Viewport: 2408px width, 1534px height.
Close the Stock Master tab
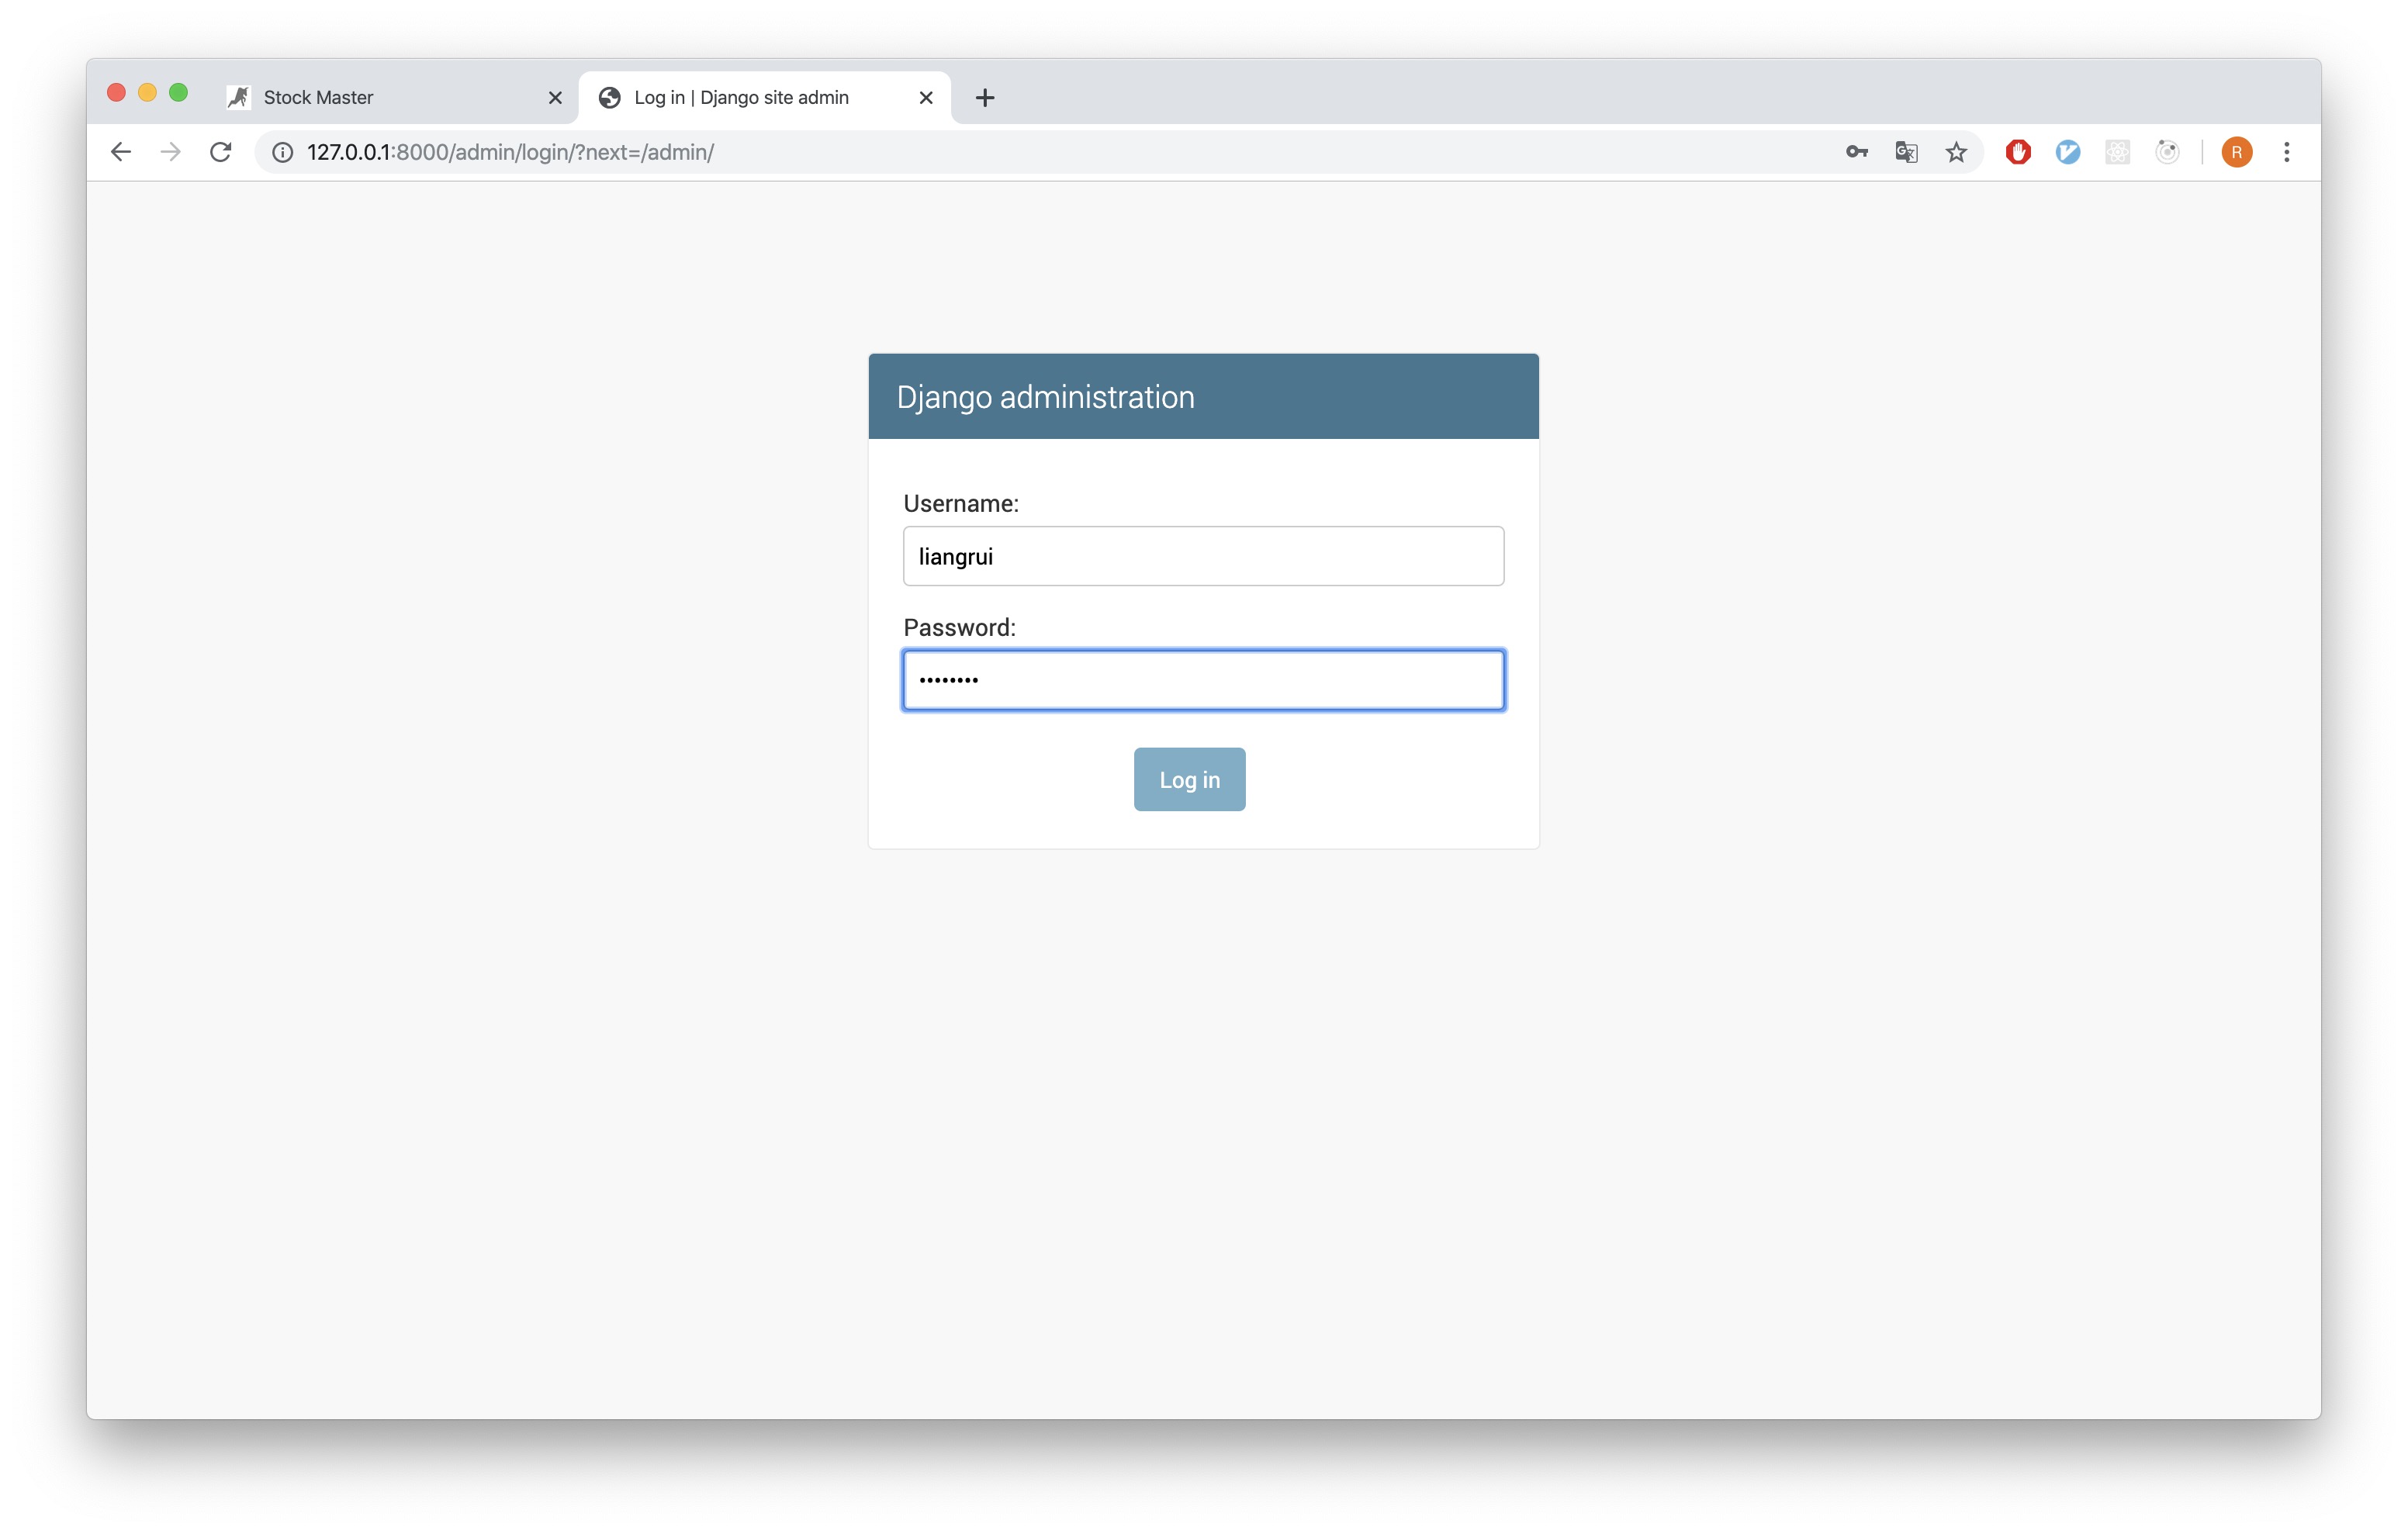[x=555, y=97]
